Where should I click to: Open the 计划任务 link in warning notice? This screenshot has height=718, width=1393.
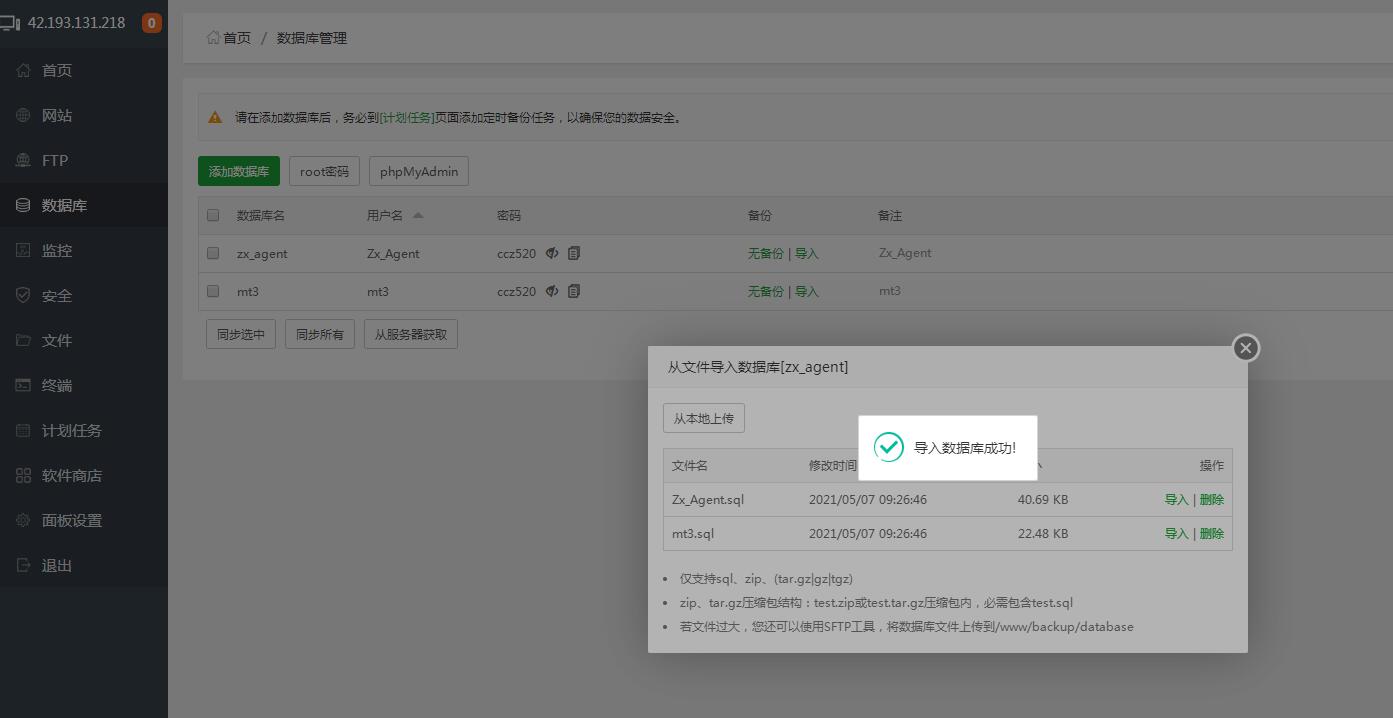(x=407, y=118)
